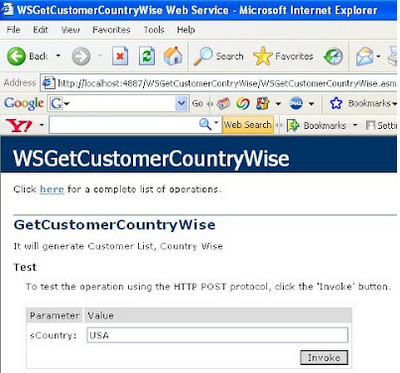Image resolution: width=400 pixels, height=373 pixels.
Task: Click the Dell logo icon
Action: pos(296,104)
